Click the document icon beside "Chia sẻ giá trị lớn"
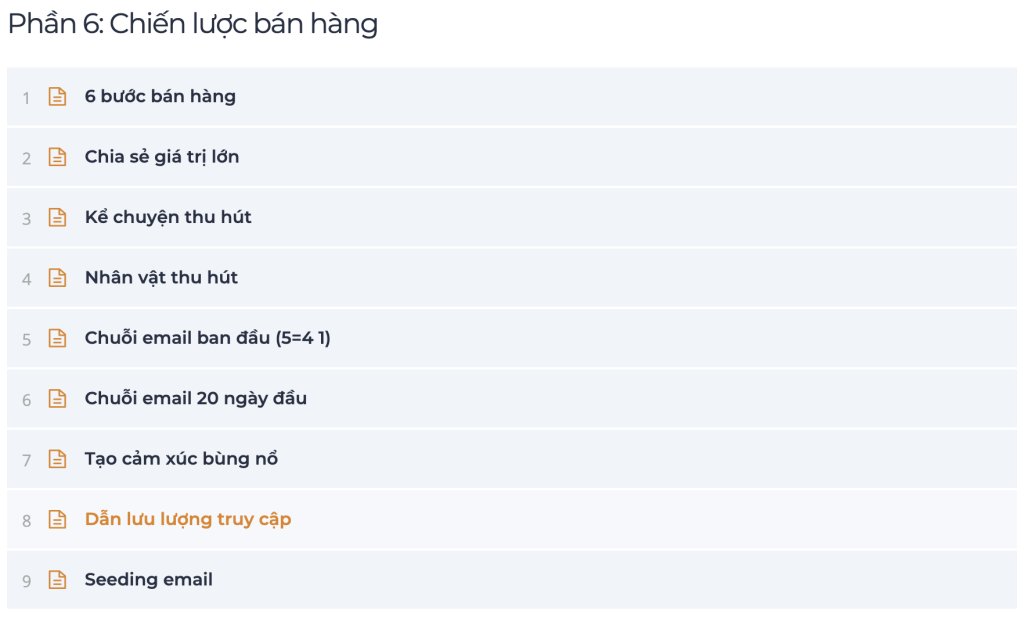 (x=58, y=157)
